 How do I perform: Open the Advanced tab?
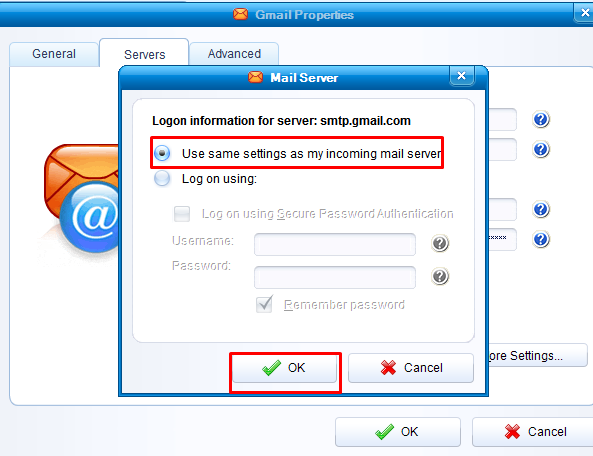click(x=234, y=54)
